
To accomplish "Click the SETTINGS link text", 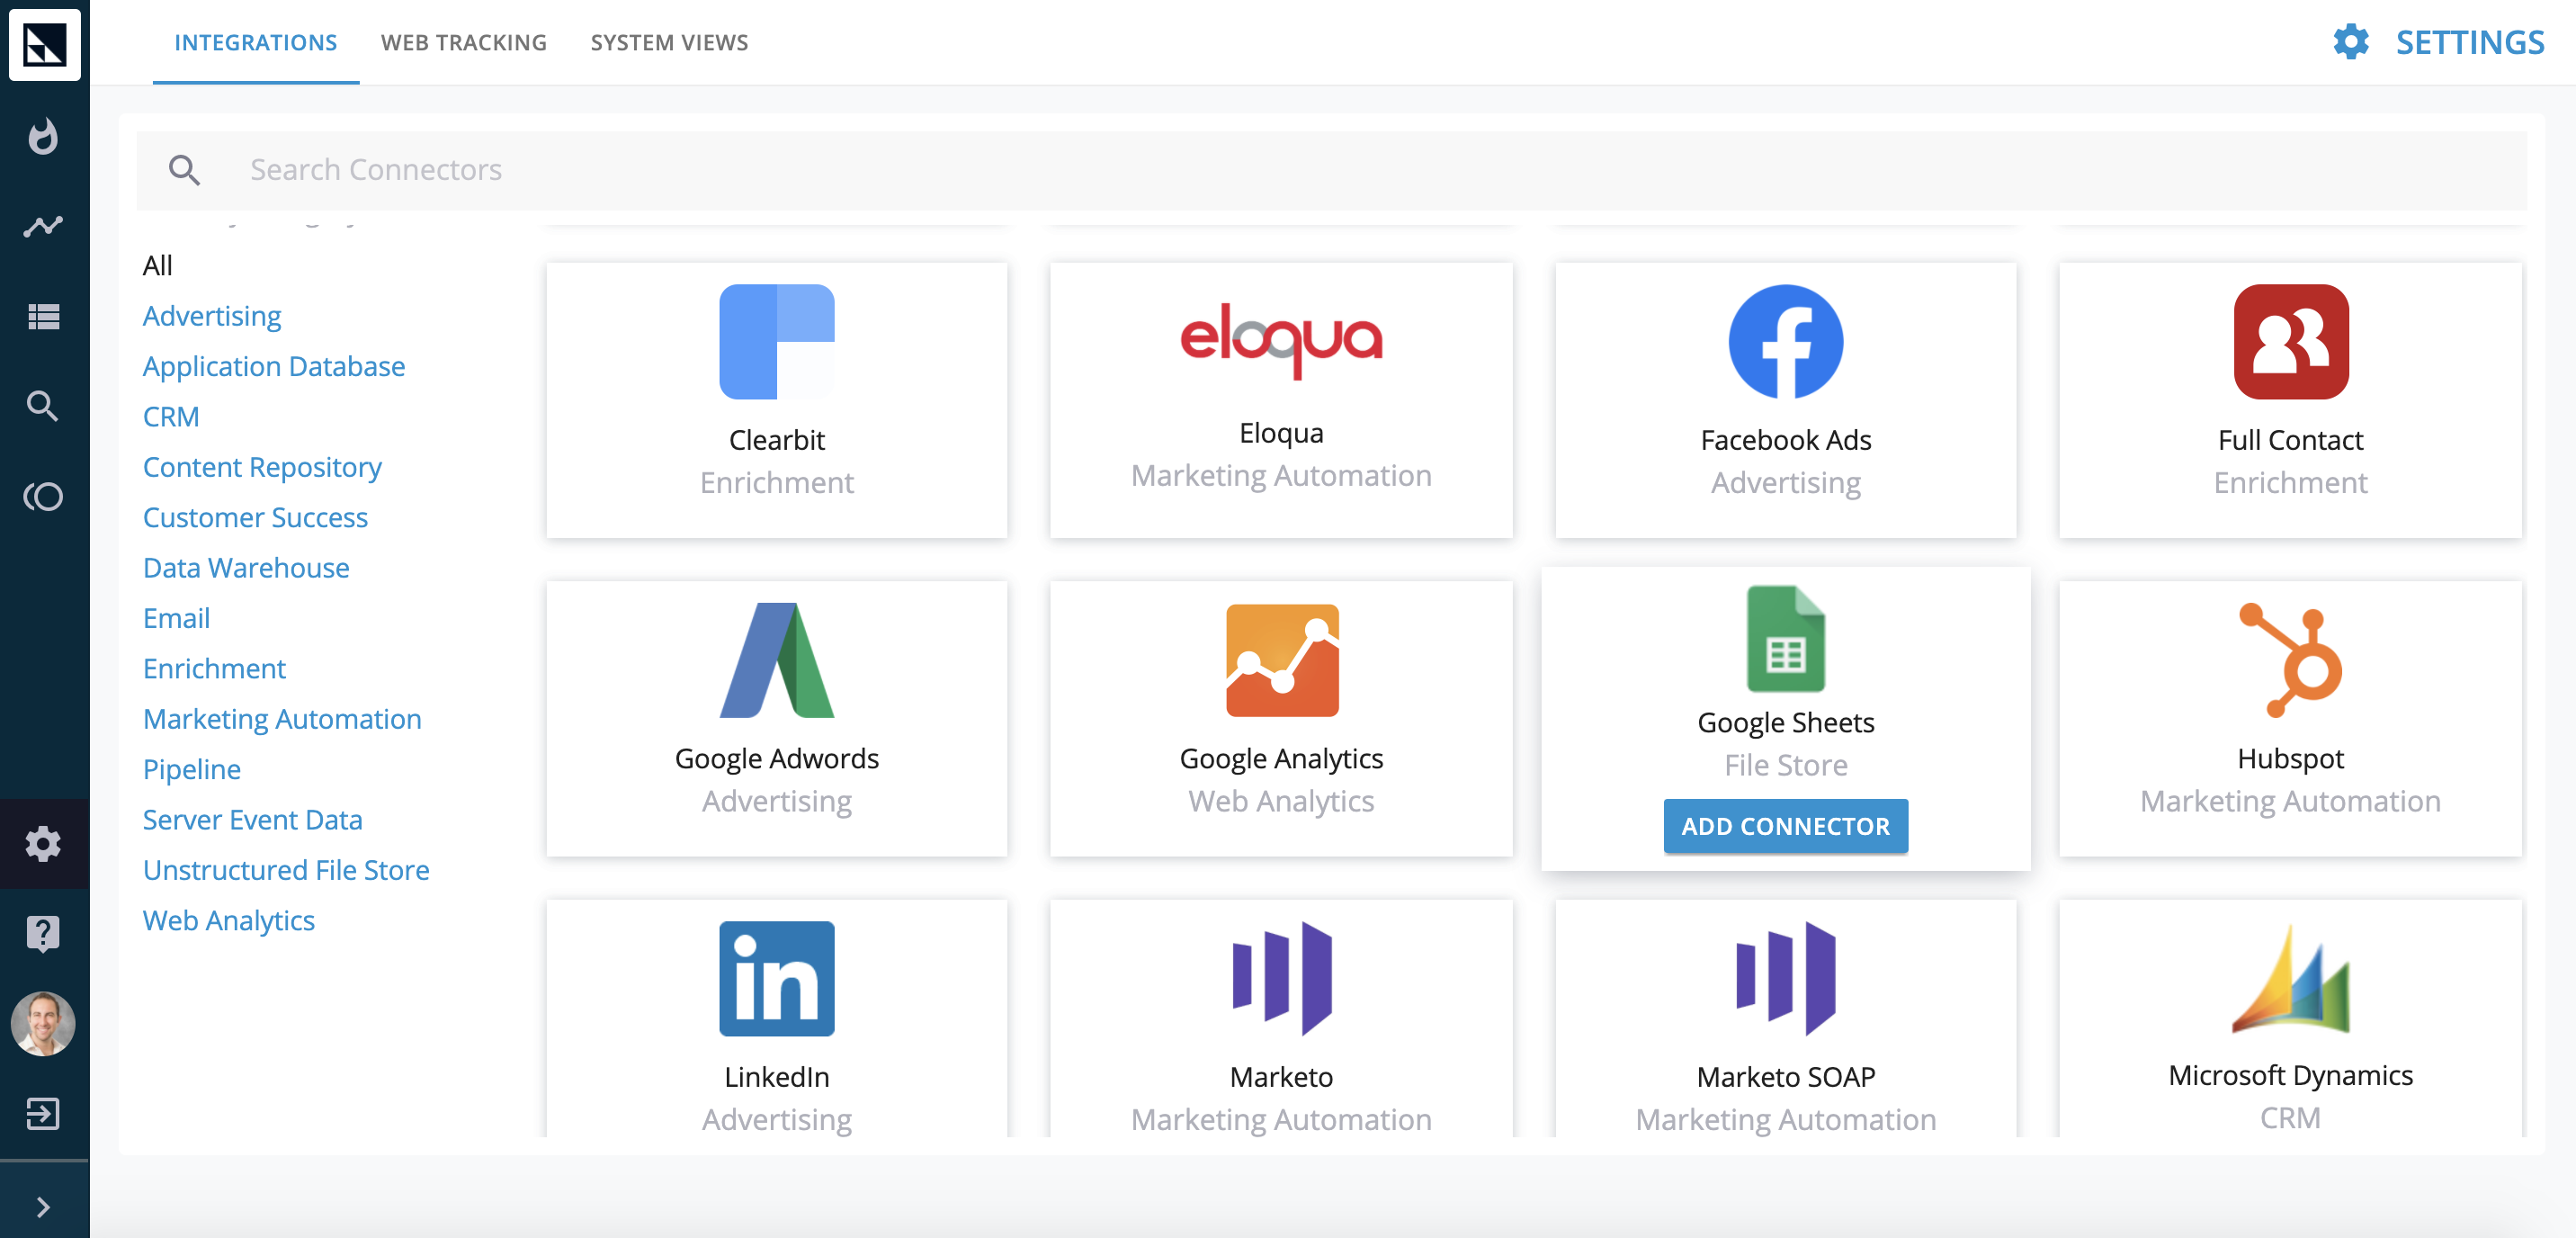I will [x=2469, y=42].
